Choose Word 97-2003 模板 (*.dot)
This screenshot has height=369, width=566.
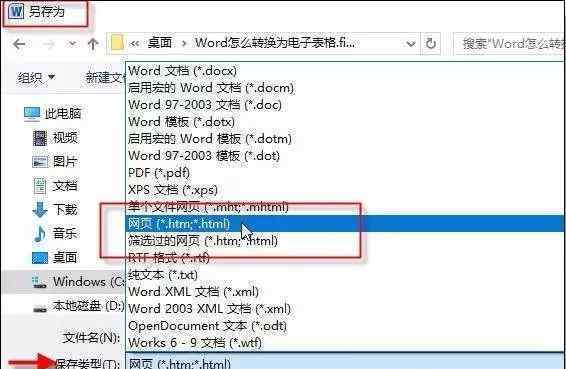click(x=345, y=156)
